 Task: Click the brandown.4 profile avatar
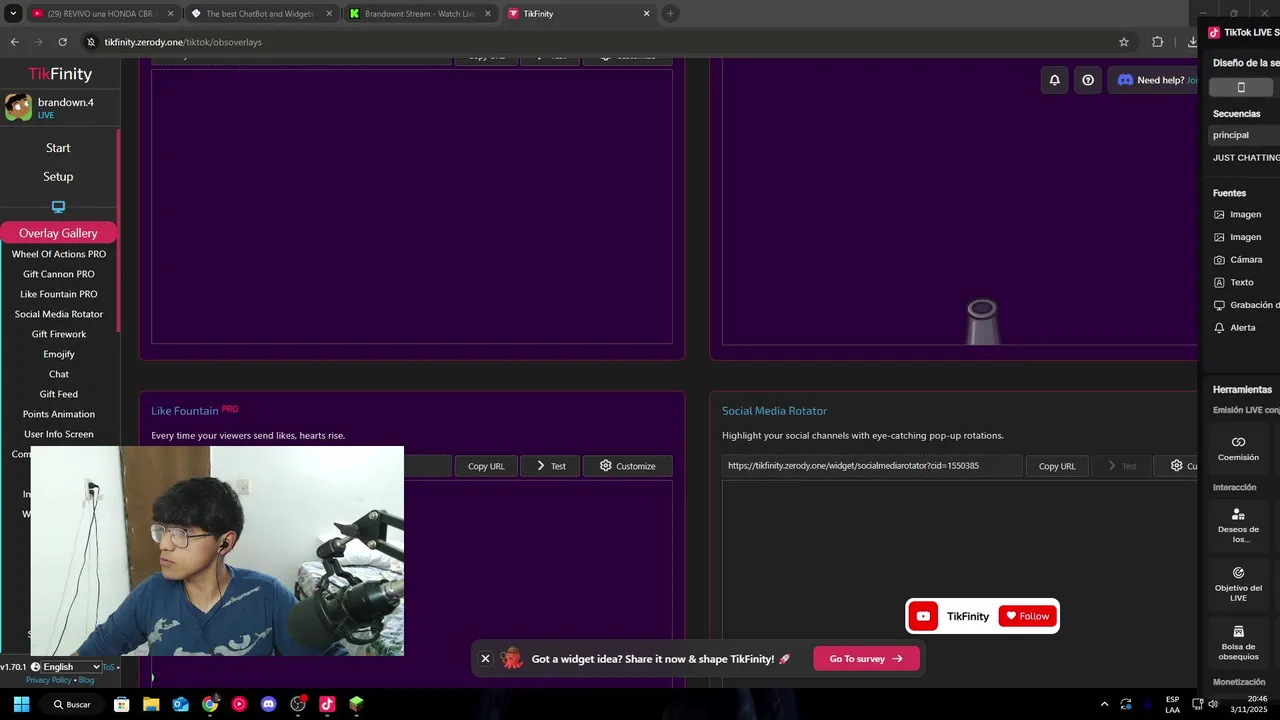pos(18,107)
